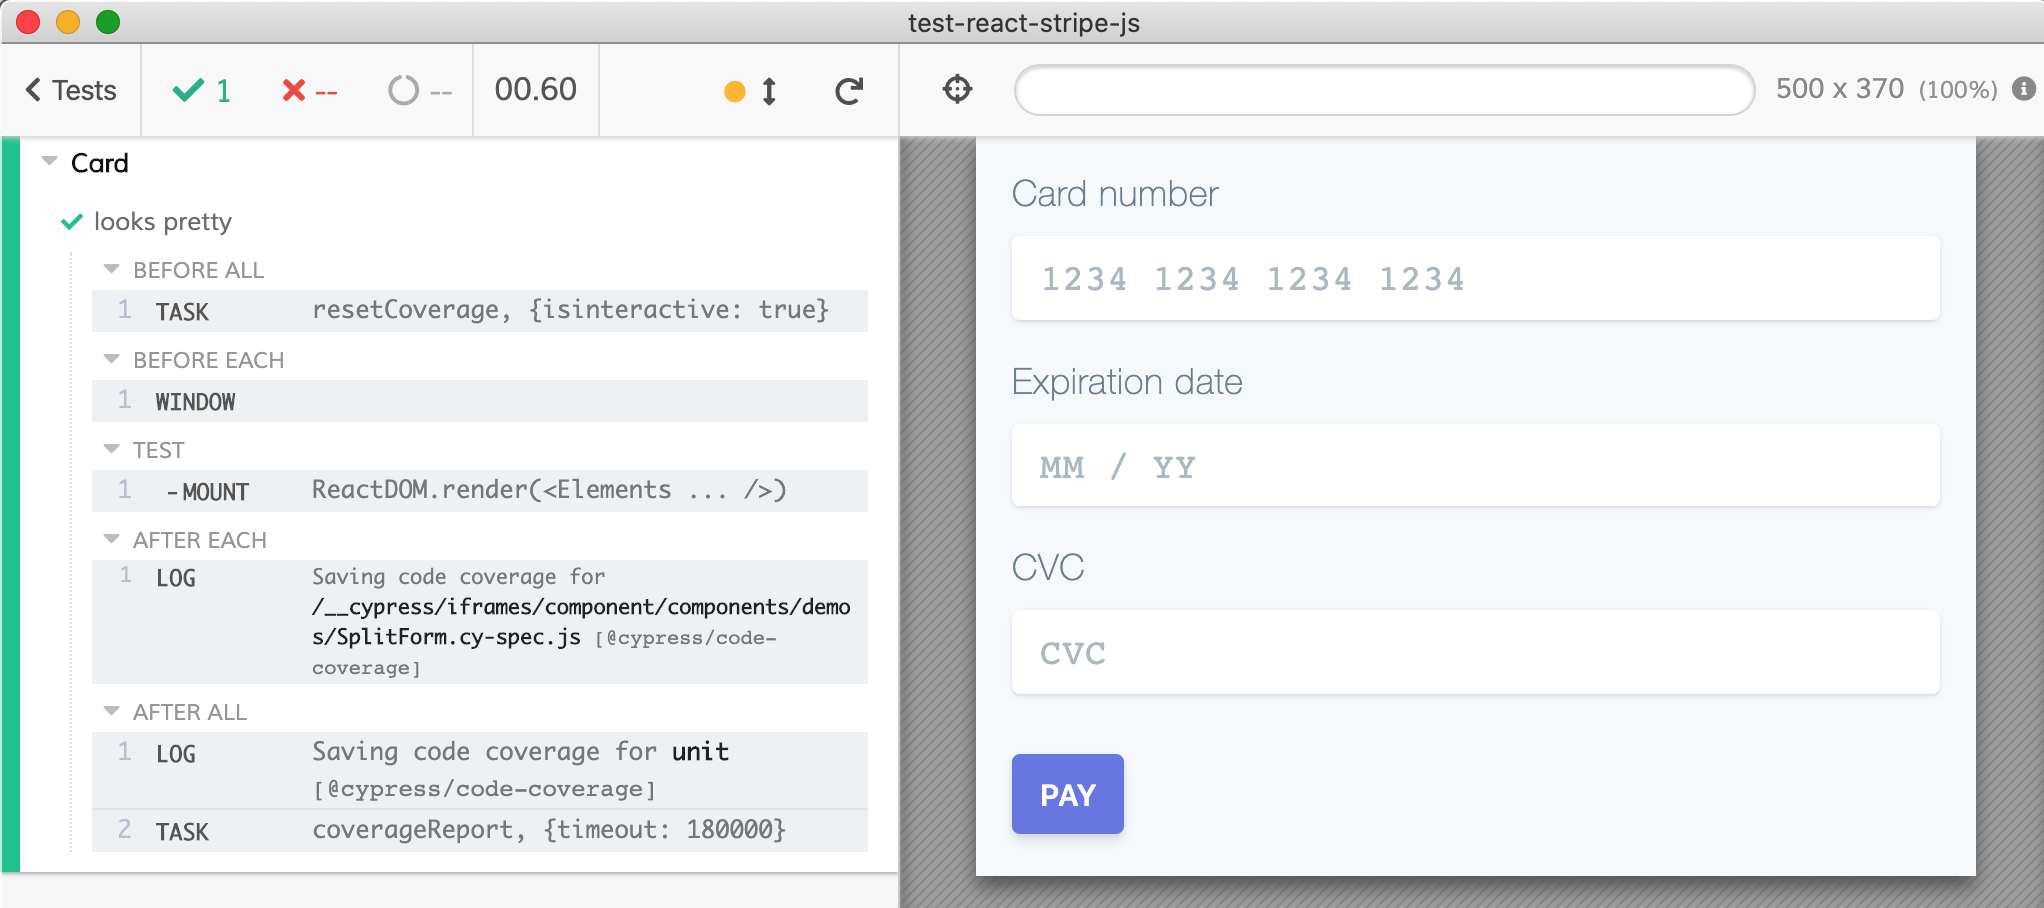Select the LOG SplitForm.cy-spec.js coverage row
2044x908 pixels.
pyautogui.click(x=480, y=622)
